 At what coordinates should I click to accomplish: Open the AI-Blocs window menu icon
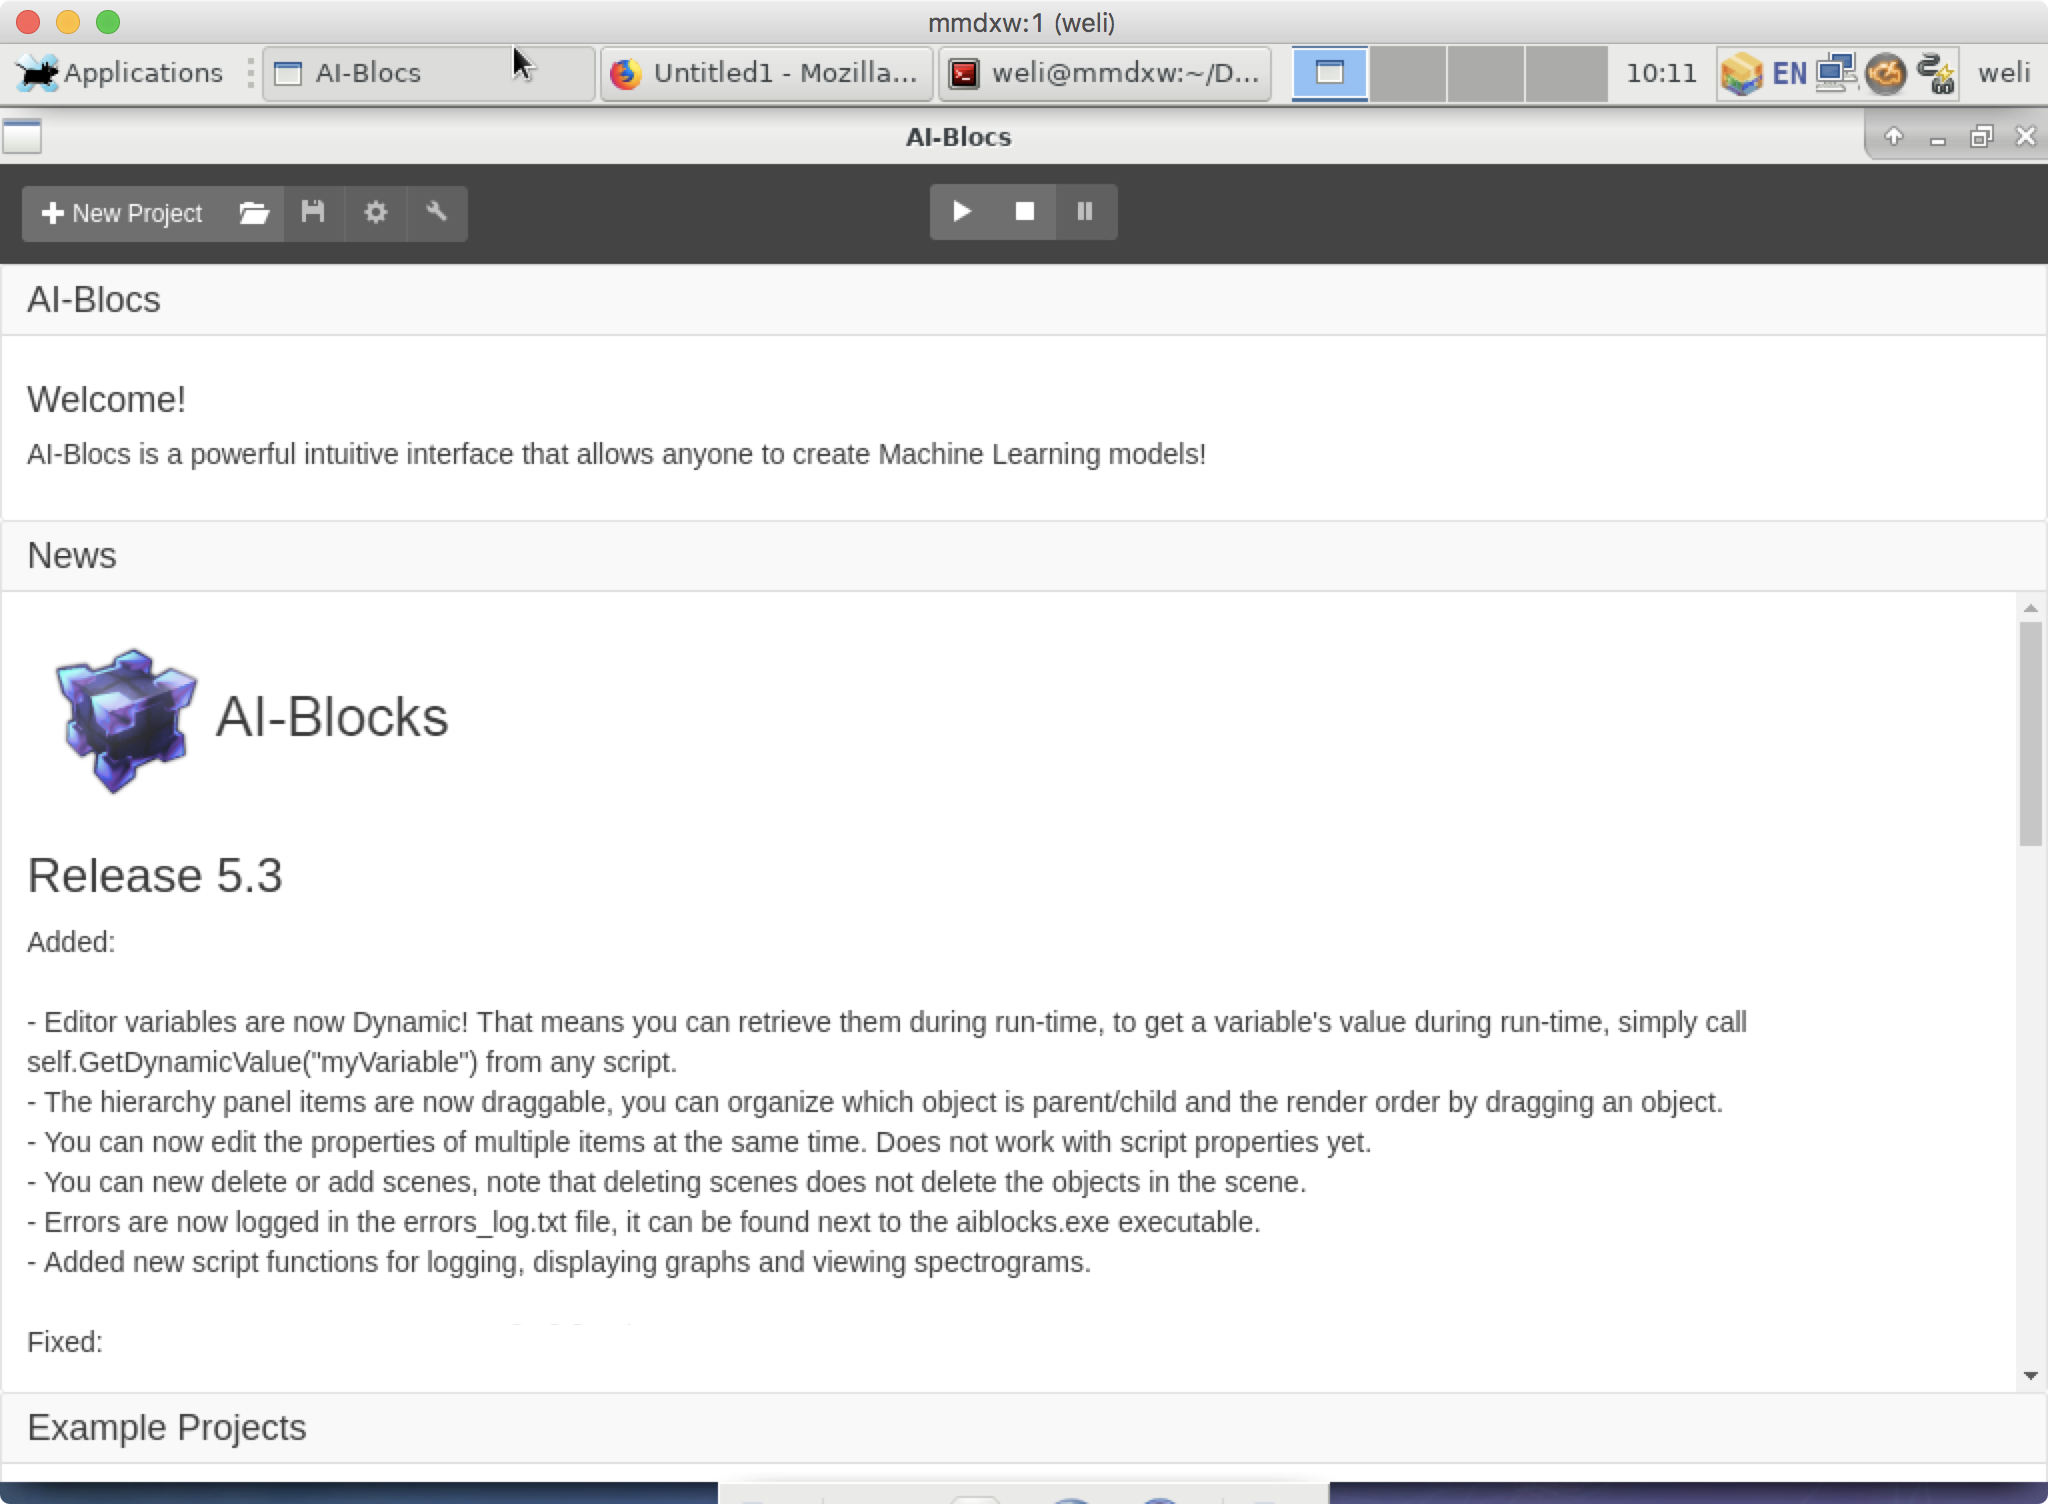pos(22,136)
